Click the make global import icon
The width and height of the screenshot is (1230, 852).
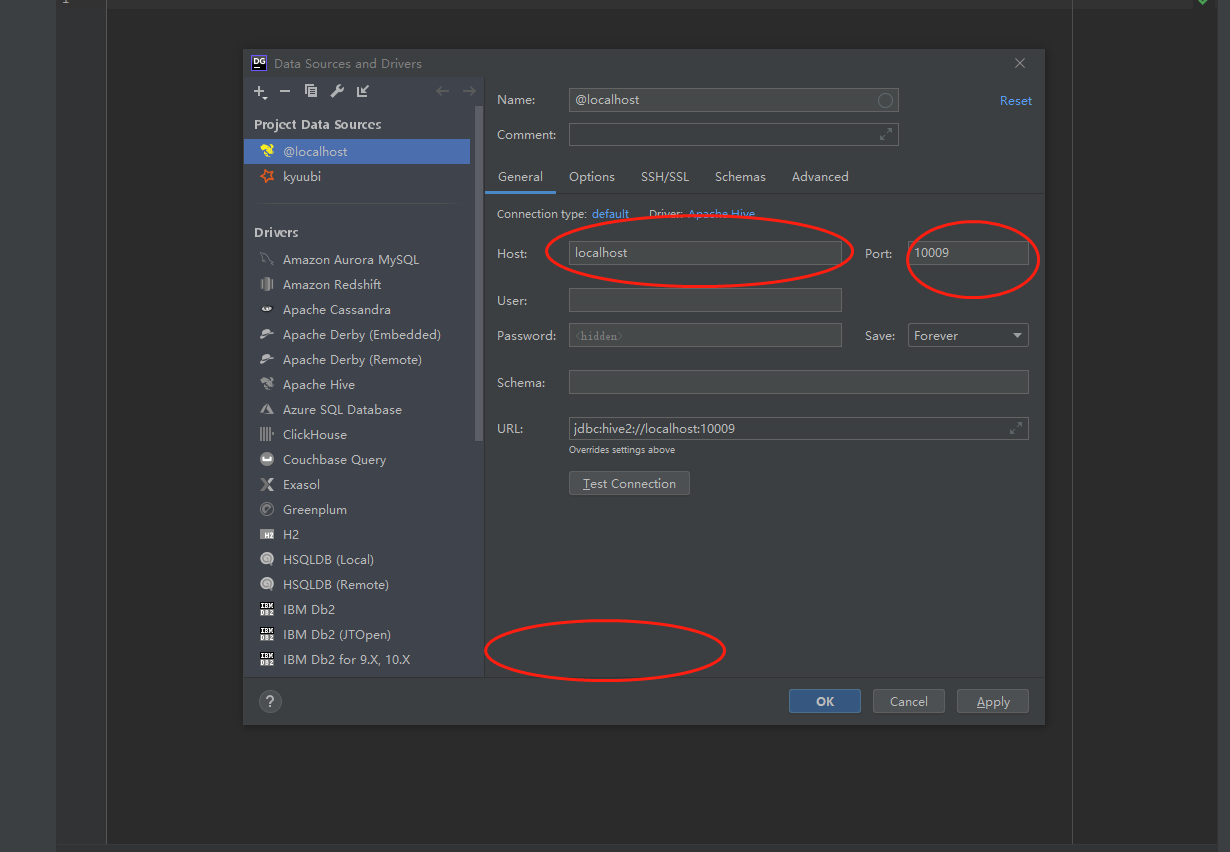point(363,92)
